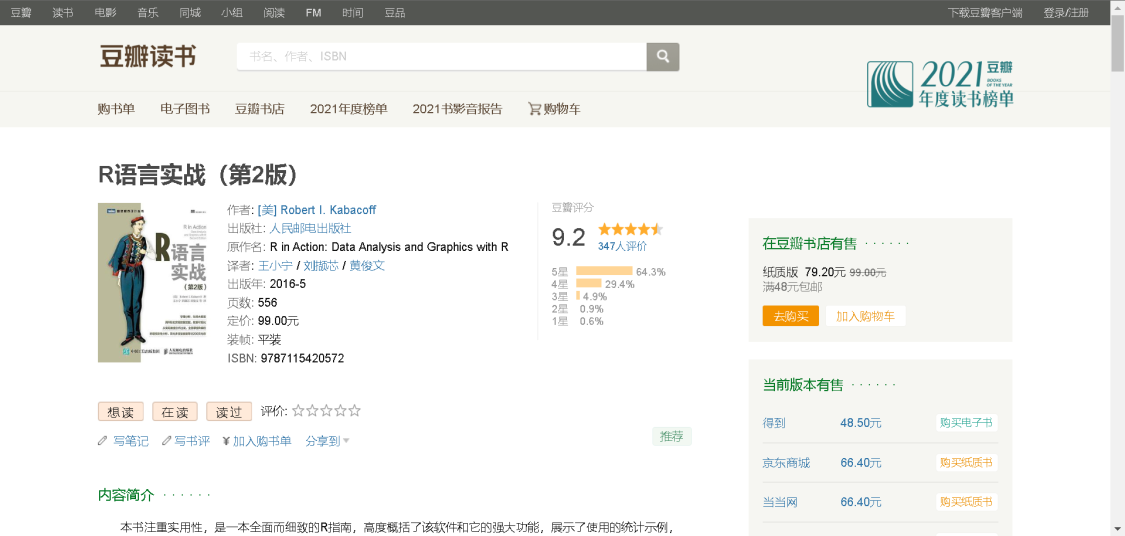This screenshot has height=536, width=1125.
Task: Click 下载豆瓣客户端 link
Action: tap(985, 13)
